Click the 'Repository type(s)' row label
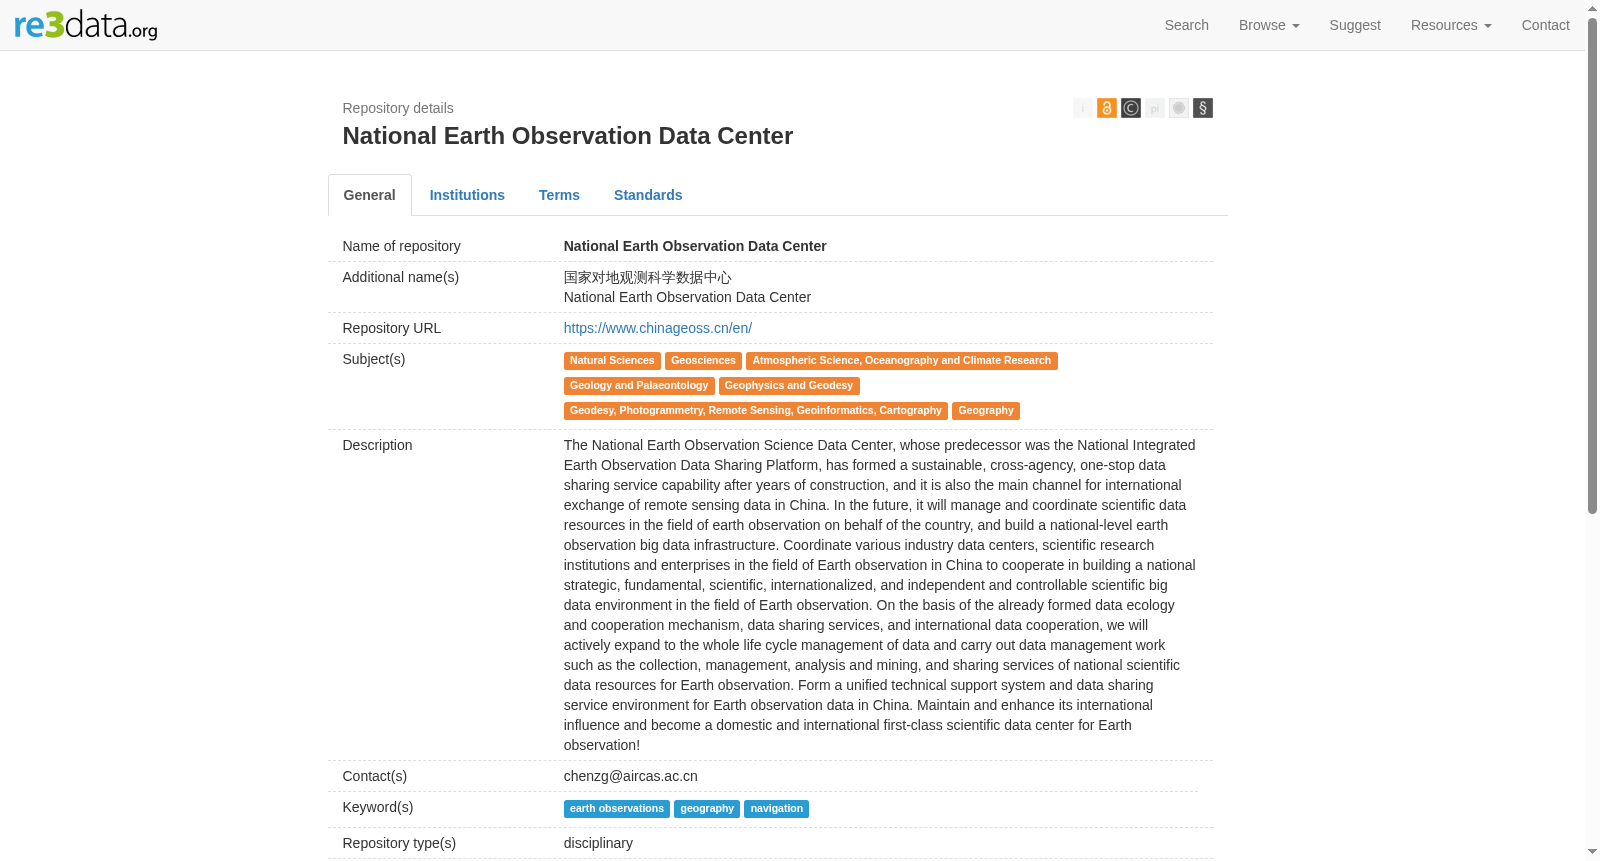The image size is (1600, 861). click(400, 843)
